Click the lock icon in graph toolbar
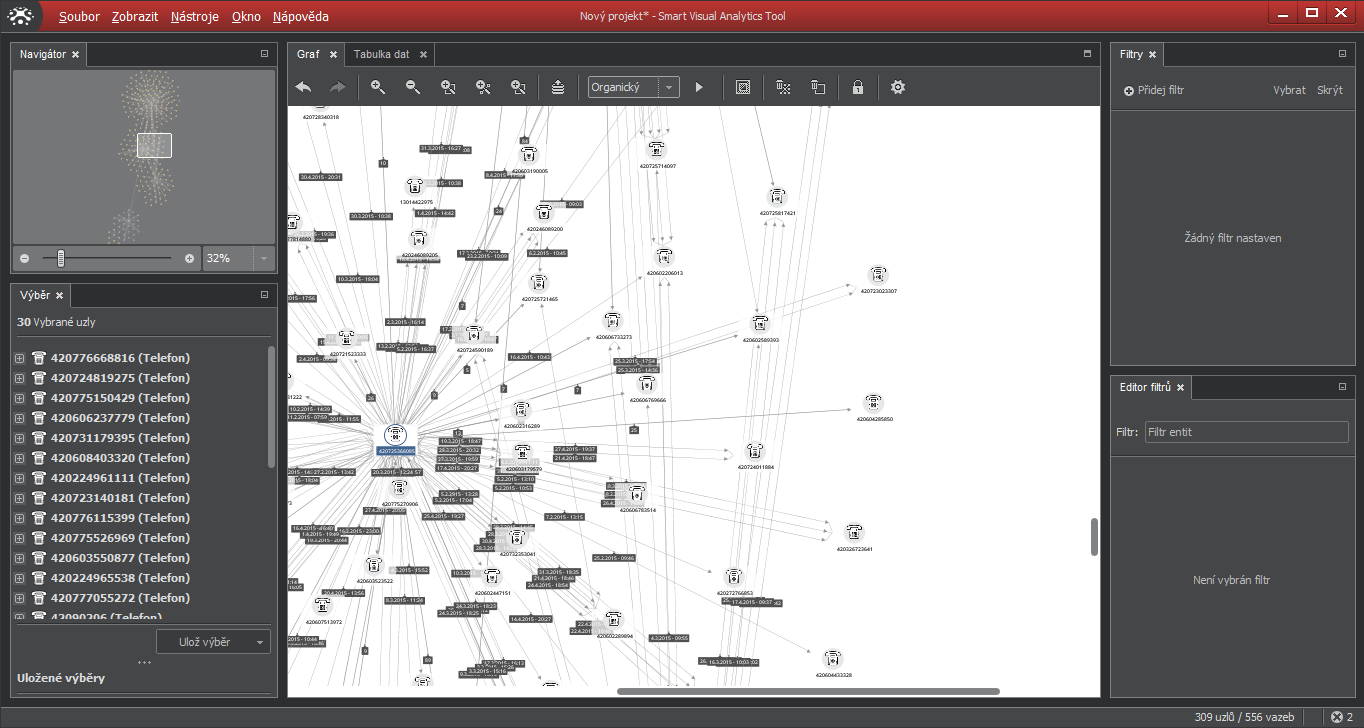The image size is (1364, 728). [857, 88]
